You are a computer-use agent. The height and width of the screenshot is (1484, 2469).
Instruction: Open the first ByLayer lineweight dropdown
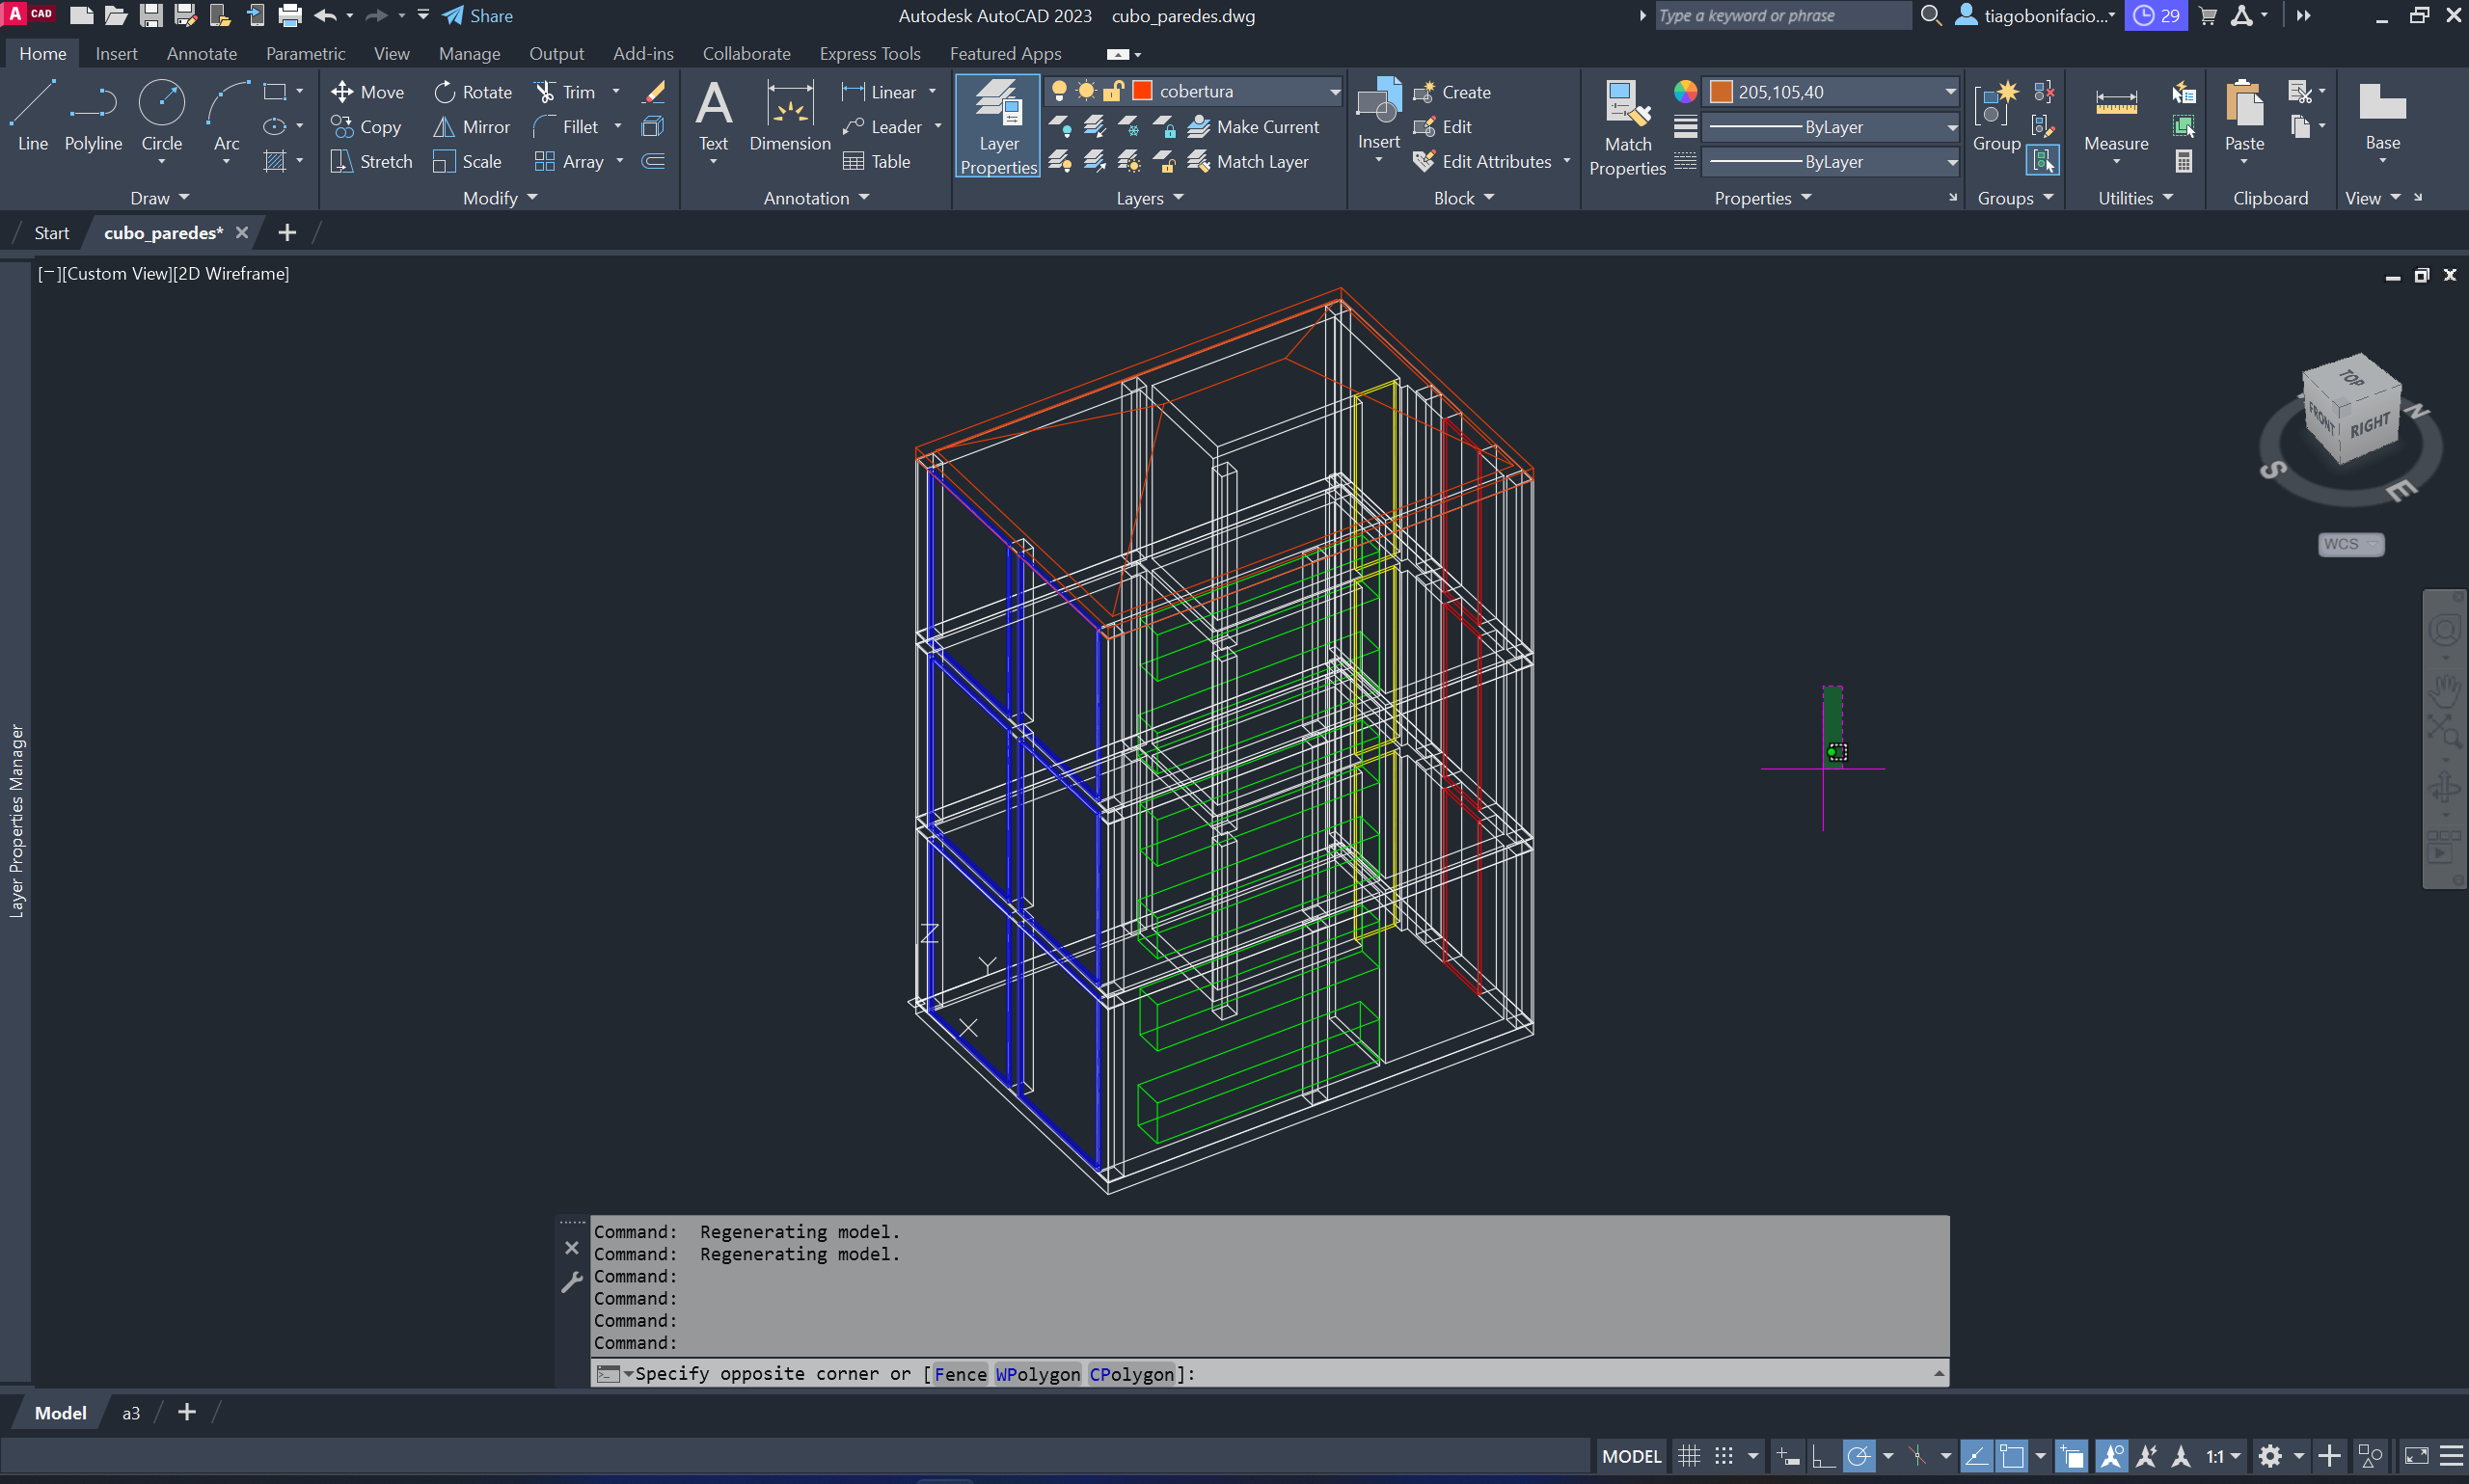(x=1950, y=127)
